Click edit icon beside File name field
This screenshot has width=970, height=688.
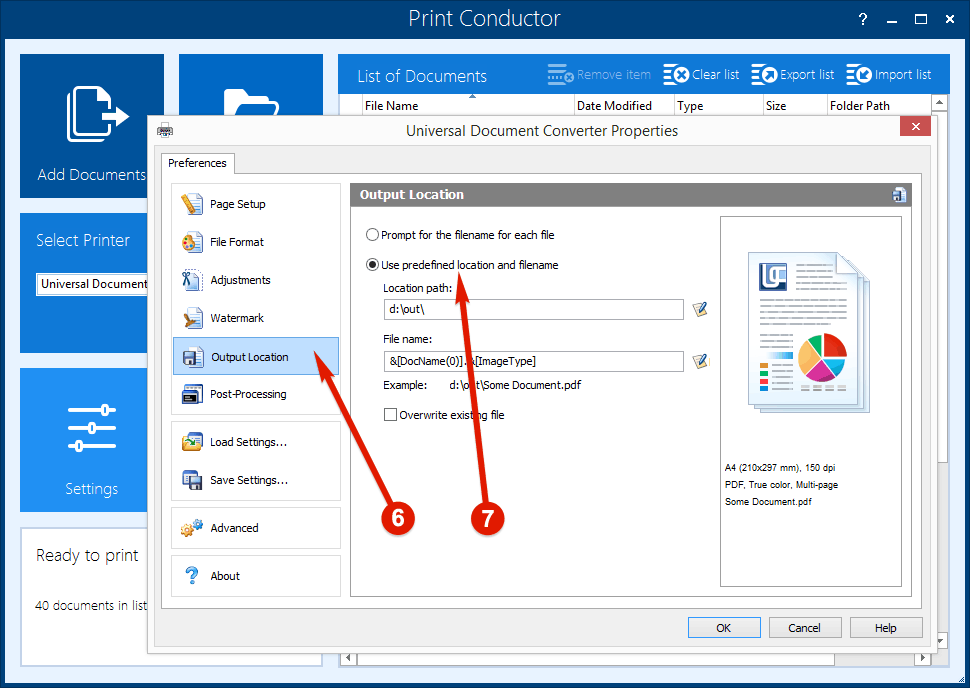pos(700,361)
